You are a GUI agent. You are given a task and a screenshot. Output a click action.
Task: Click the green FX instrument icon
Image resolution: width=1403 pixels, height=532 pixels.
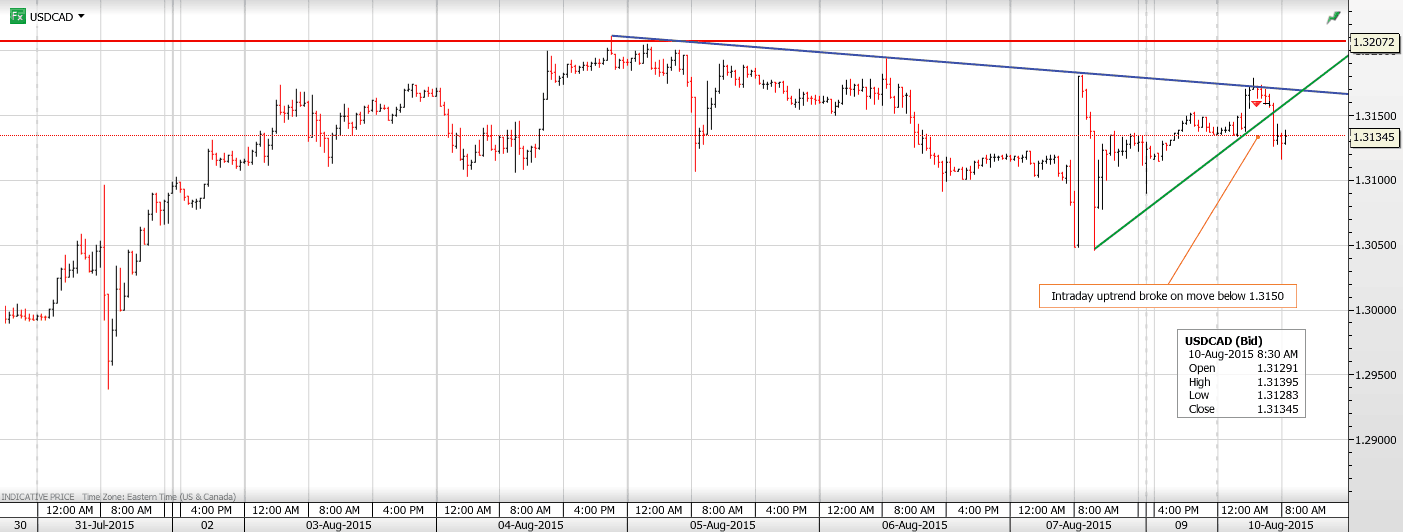click(x=17, y=16)
